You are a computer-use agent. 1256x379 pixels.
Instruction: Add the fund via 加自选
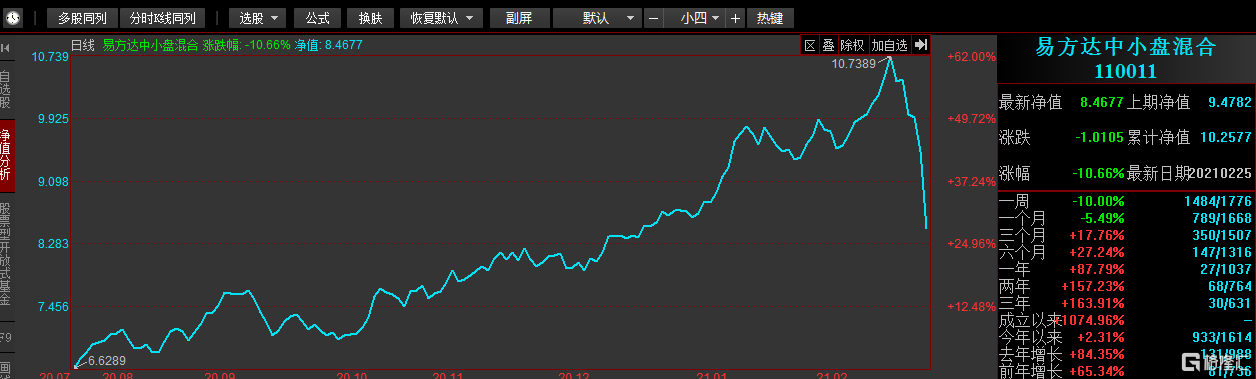[x=889, y=45]
